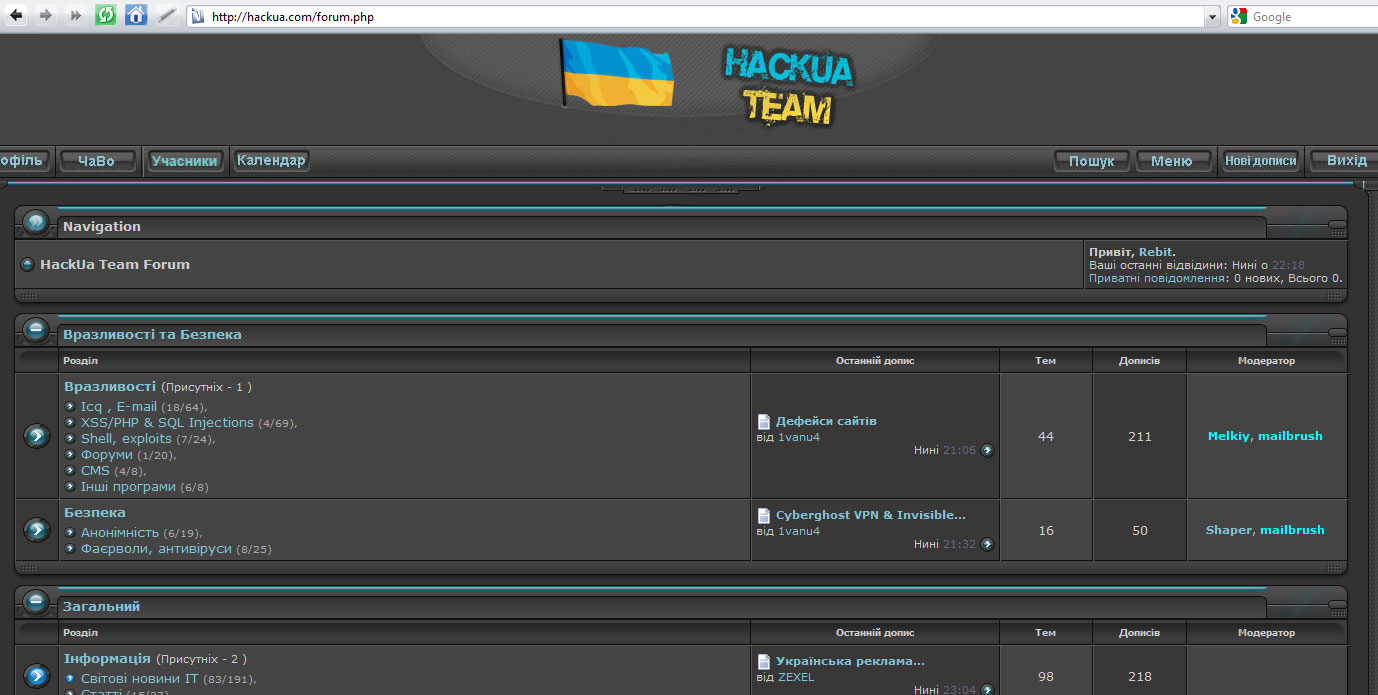Open the Учасники menu item
The height and width of the screenshot is (695, 1378).
[x=185, y=161]
